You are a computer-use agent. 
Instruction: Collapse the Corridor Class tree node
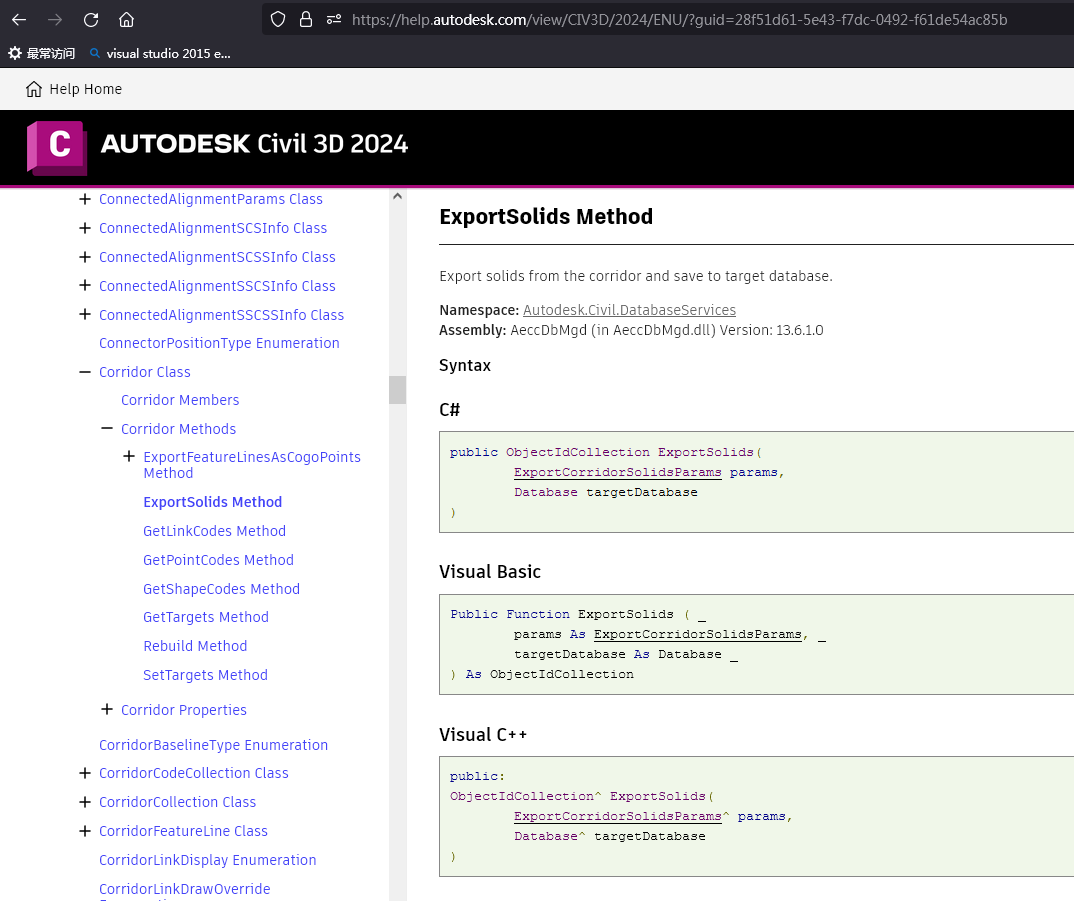[x=85, y=371]
